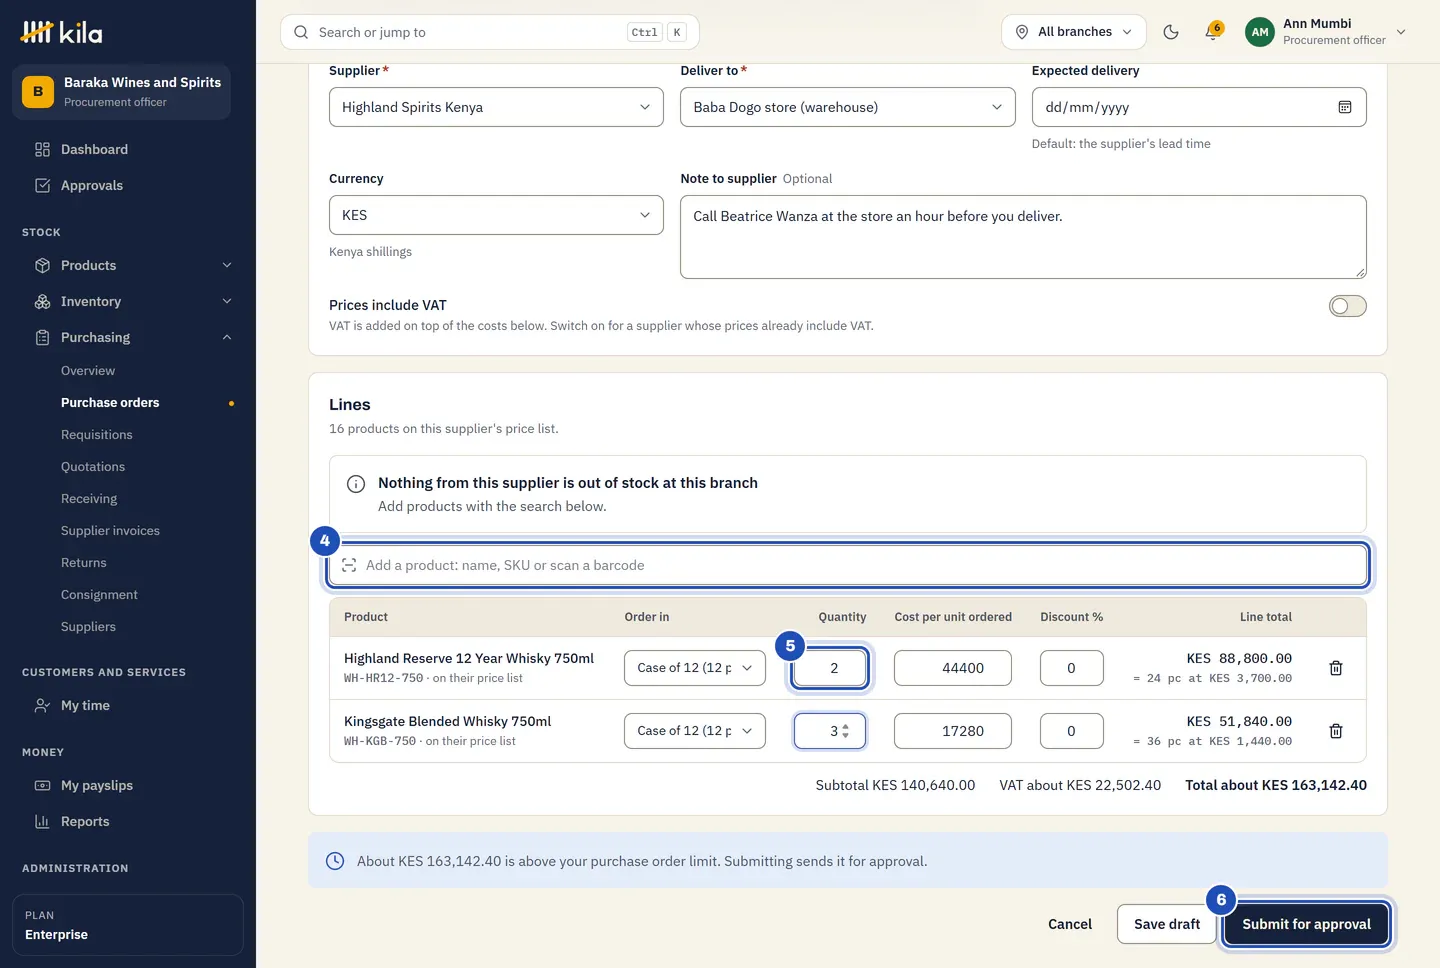This screenshot has height=968, width=1440.
Task: Open the Supplier dropdown
Action: 496,107
